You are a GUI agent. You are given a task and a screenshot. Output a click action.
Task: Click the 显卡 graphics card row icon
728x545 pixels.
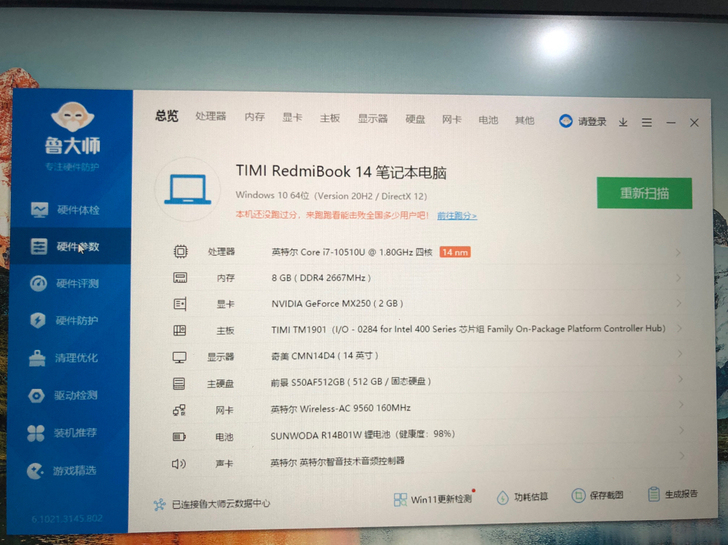coord(180,304)
